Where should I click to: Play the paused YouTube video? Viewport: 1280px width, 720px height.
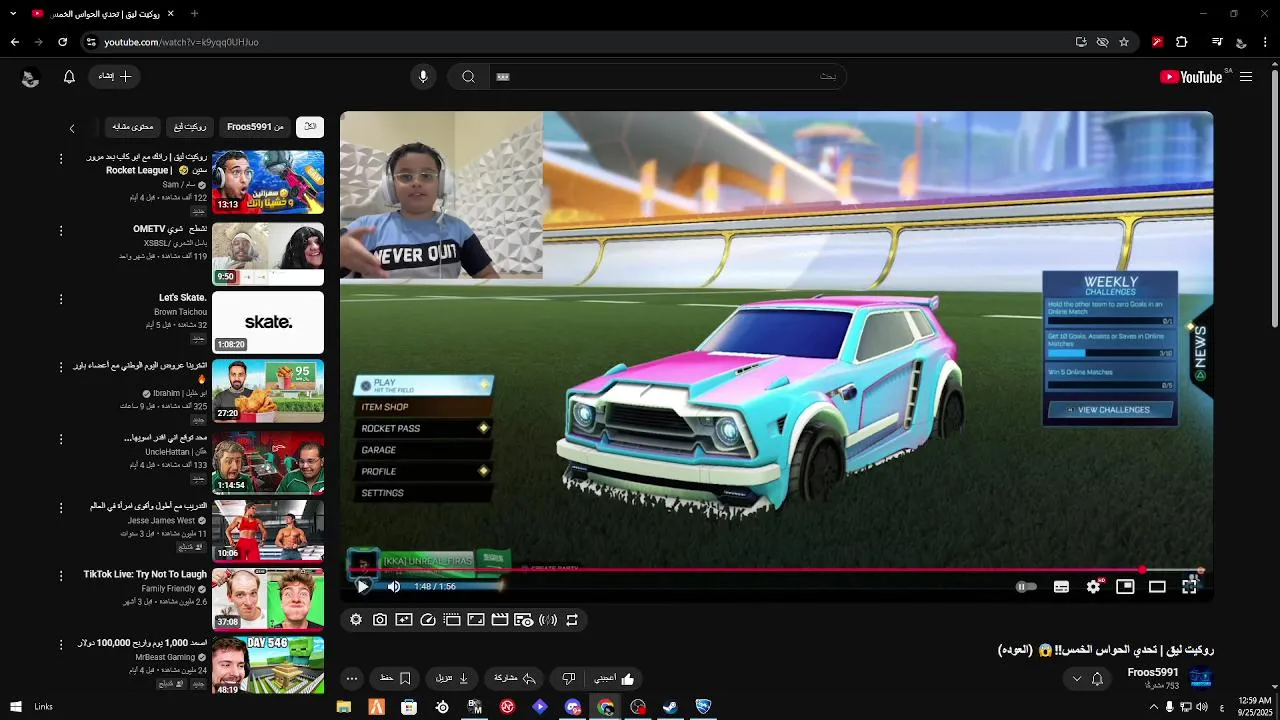(363, 587)
